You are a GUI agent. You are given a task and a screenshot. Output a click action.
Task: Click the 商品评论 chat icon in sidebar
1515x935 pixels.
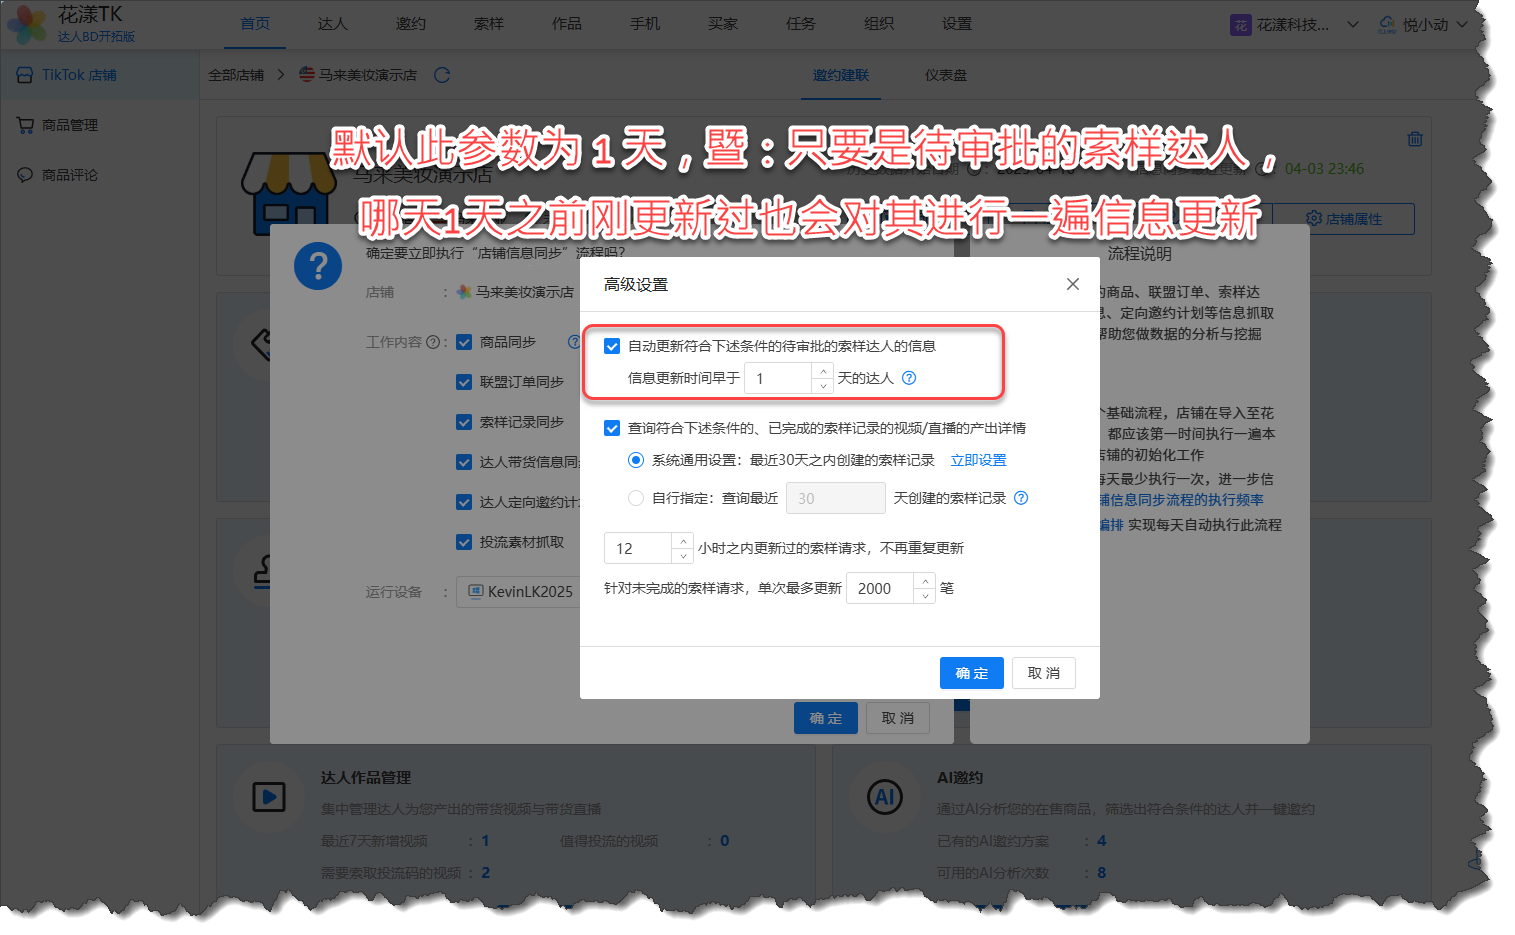[x=25, y=175]
